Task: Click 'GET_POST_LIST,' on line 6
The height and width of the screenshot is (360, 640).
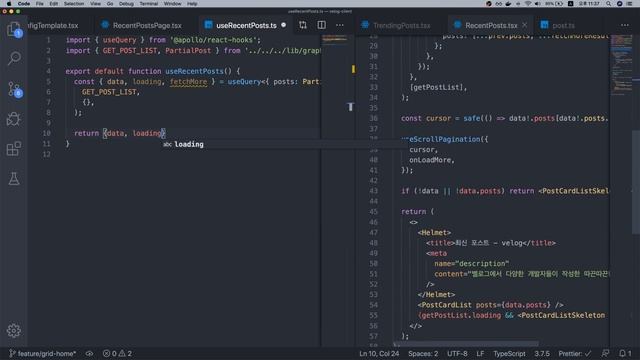Action: click(111, 92)
